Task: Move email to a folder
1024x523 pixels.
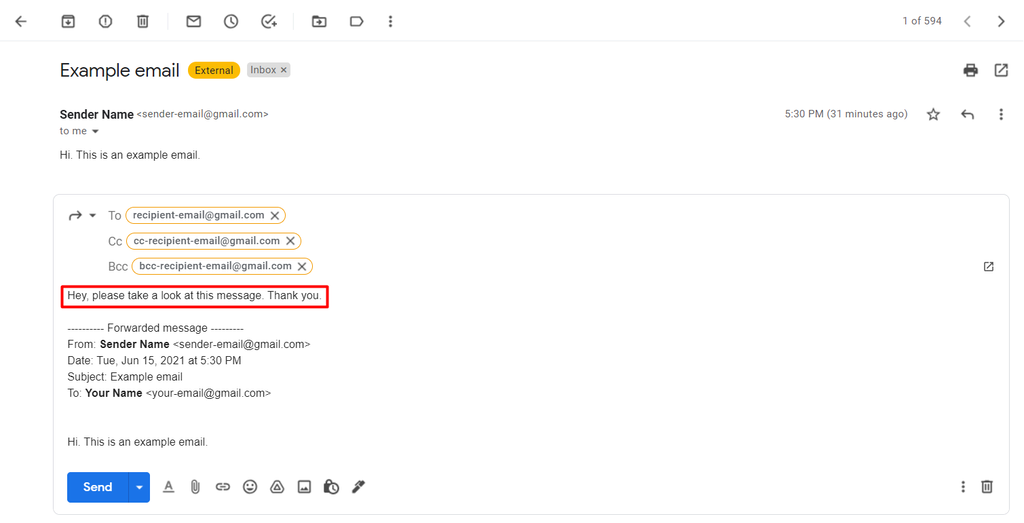Action: point(319,22)
